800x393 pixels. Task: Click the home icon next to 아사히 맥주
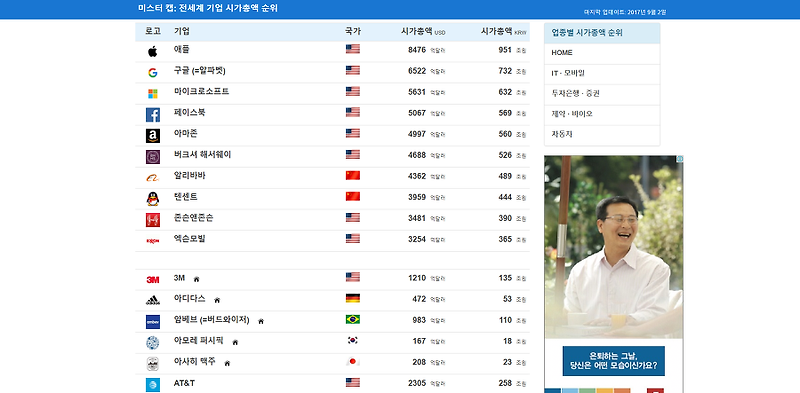227,363
